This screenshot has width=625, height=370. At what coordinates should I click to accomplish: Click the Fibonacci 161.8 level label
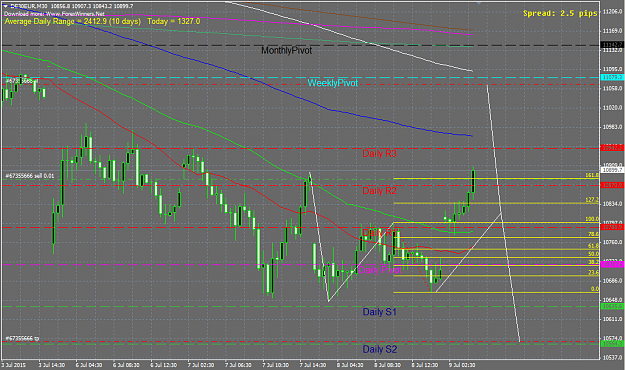[592, 175]
